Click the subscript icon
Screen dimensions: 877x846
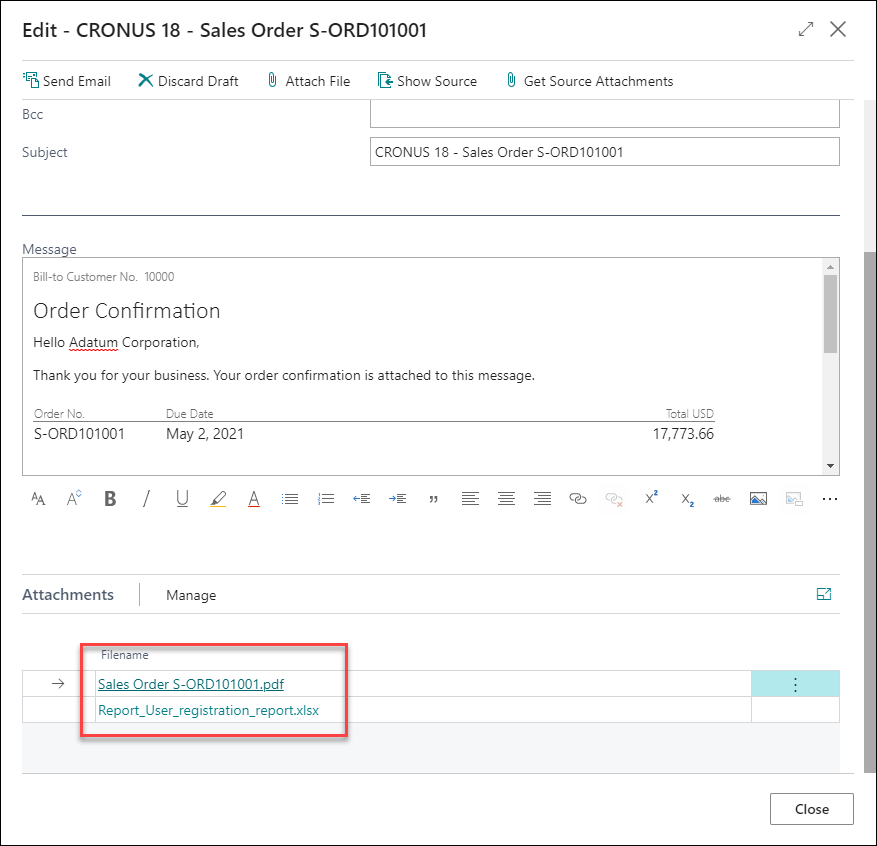(x=687, y=499)
